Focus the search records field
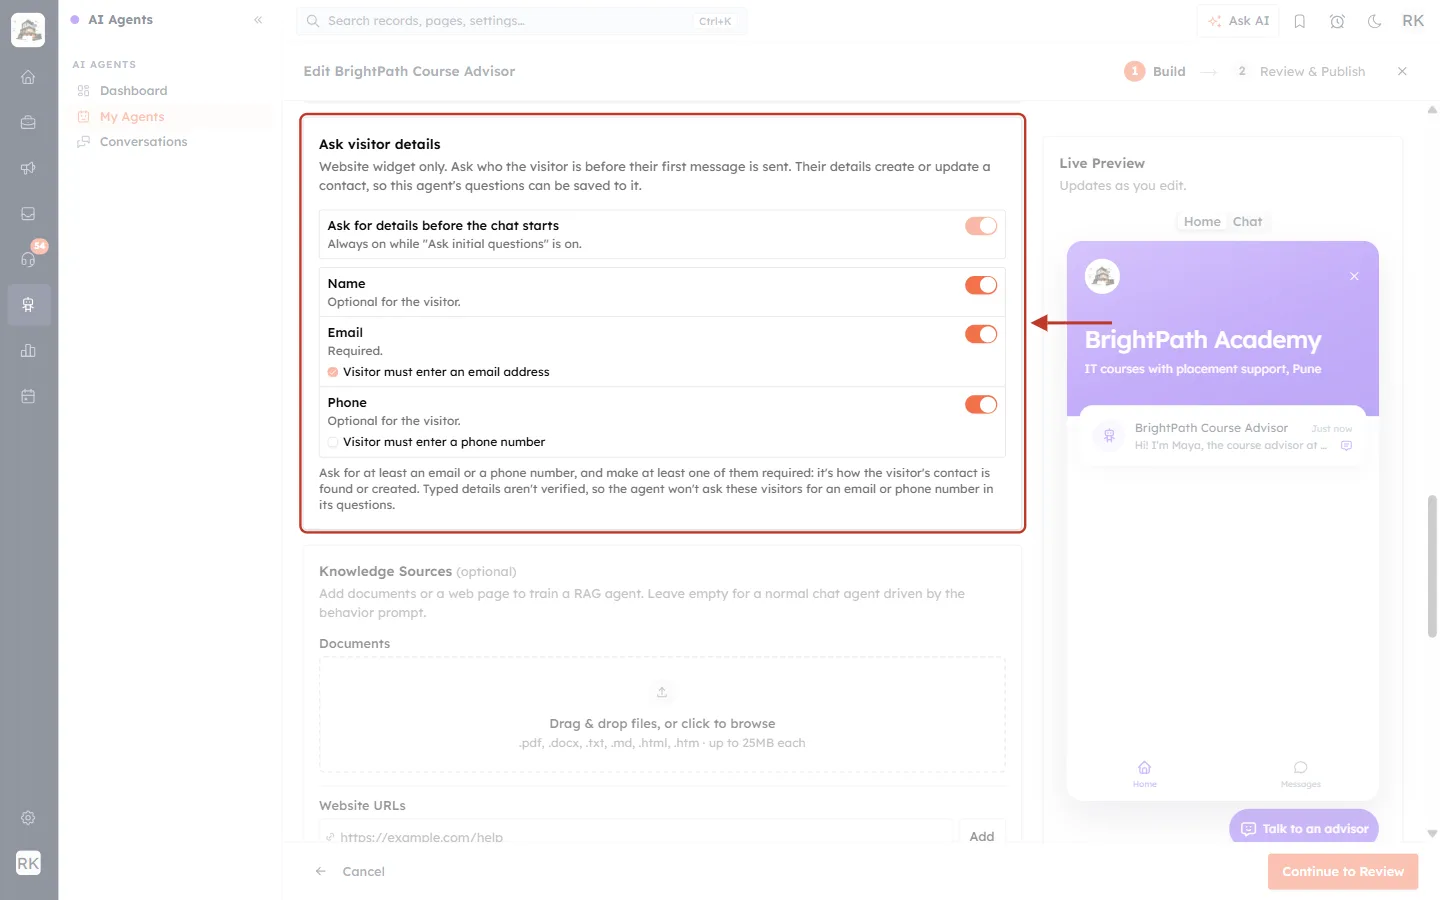This screenshot has height=900, width=1440. pos(521,21)
